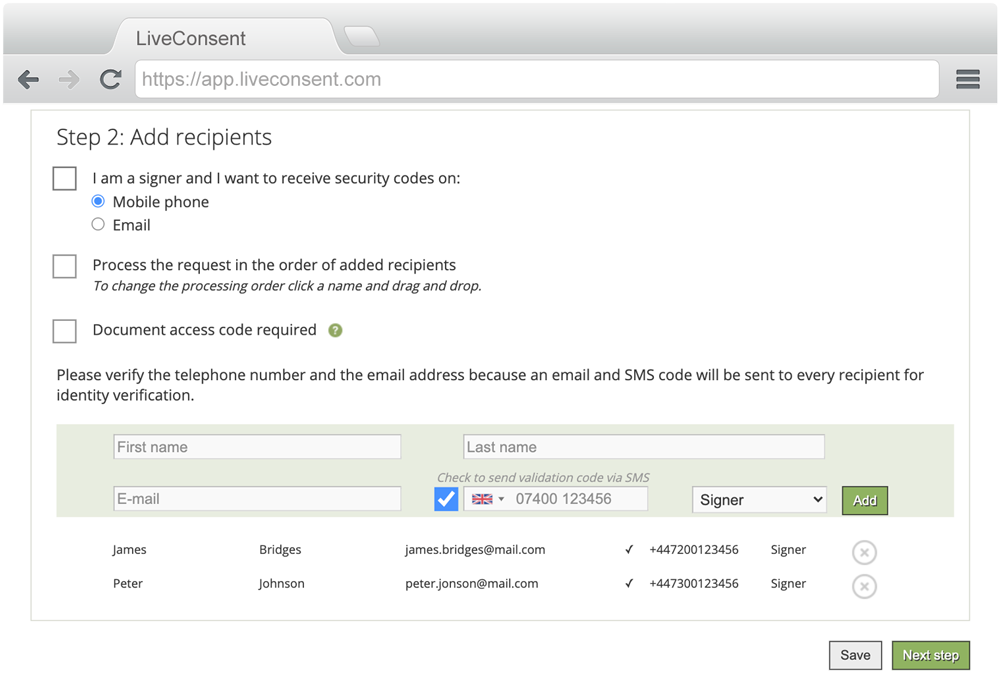This screenshot has width=1000, height=686.
Task: Select the Mobile phone radio option
Action: 98,201
